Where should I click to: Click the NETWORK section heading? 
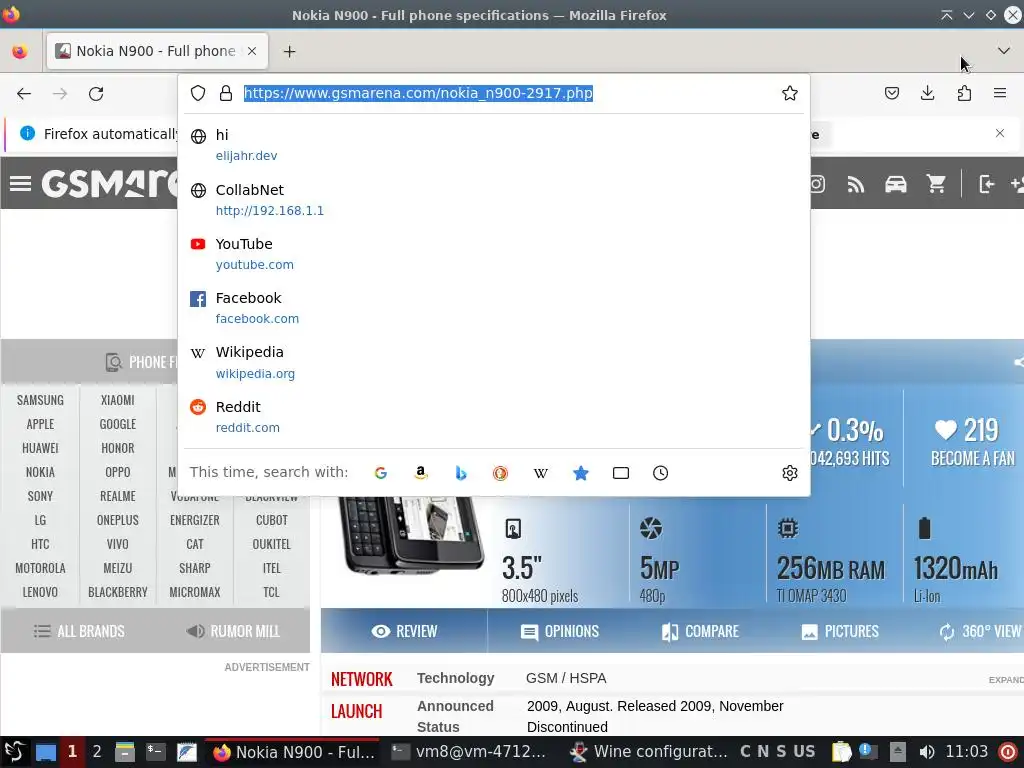tap(361, 679)
